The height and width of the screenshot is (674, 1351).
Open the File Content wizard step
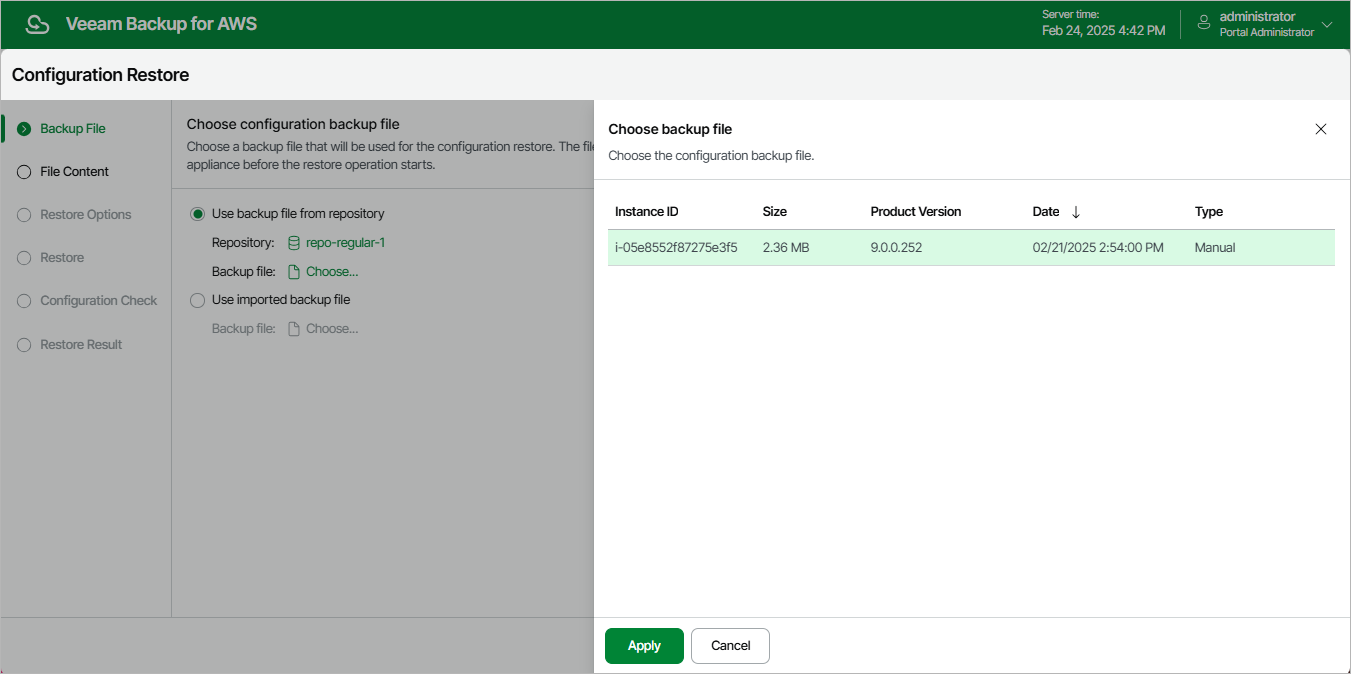pyautogui.click(x=74, y=172)
